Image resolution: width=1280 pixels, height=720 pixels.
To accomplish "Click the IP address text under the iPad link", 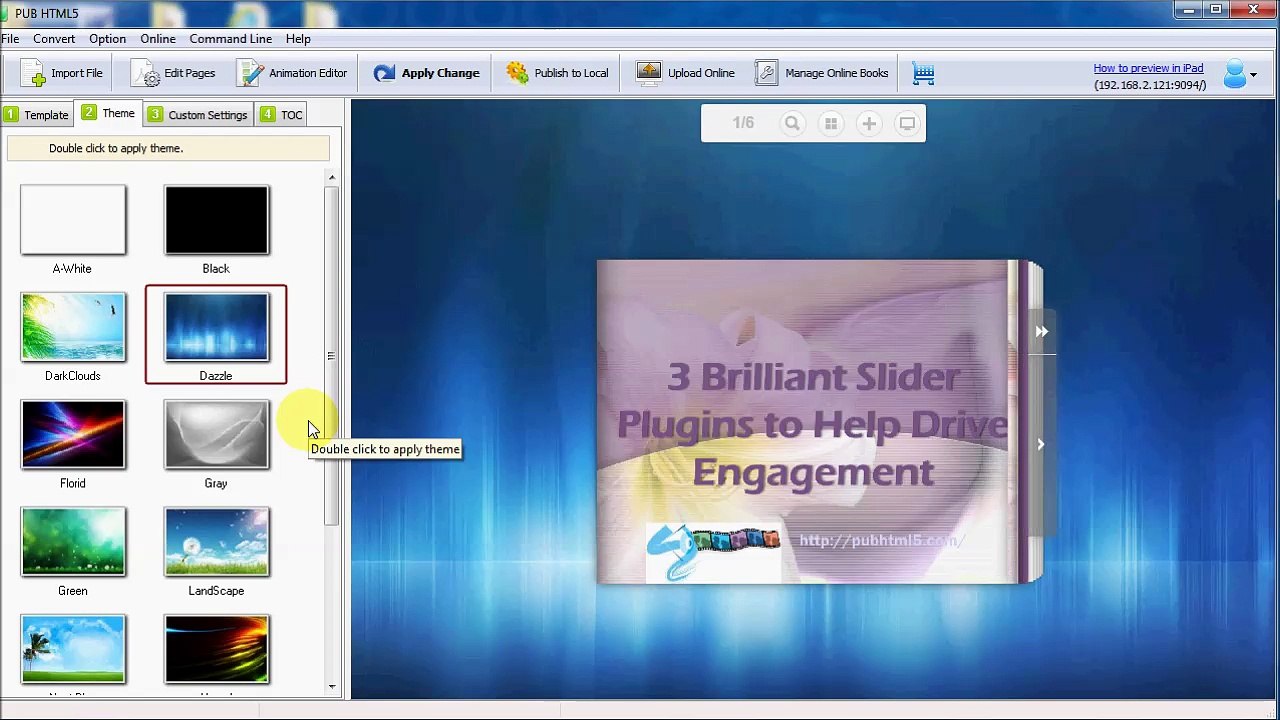I will pos(1150,85).
